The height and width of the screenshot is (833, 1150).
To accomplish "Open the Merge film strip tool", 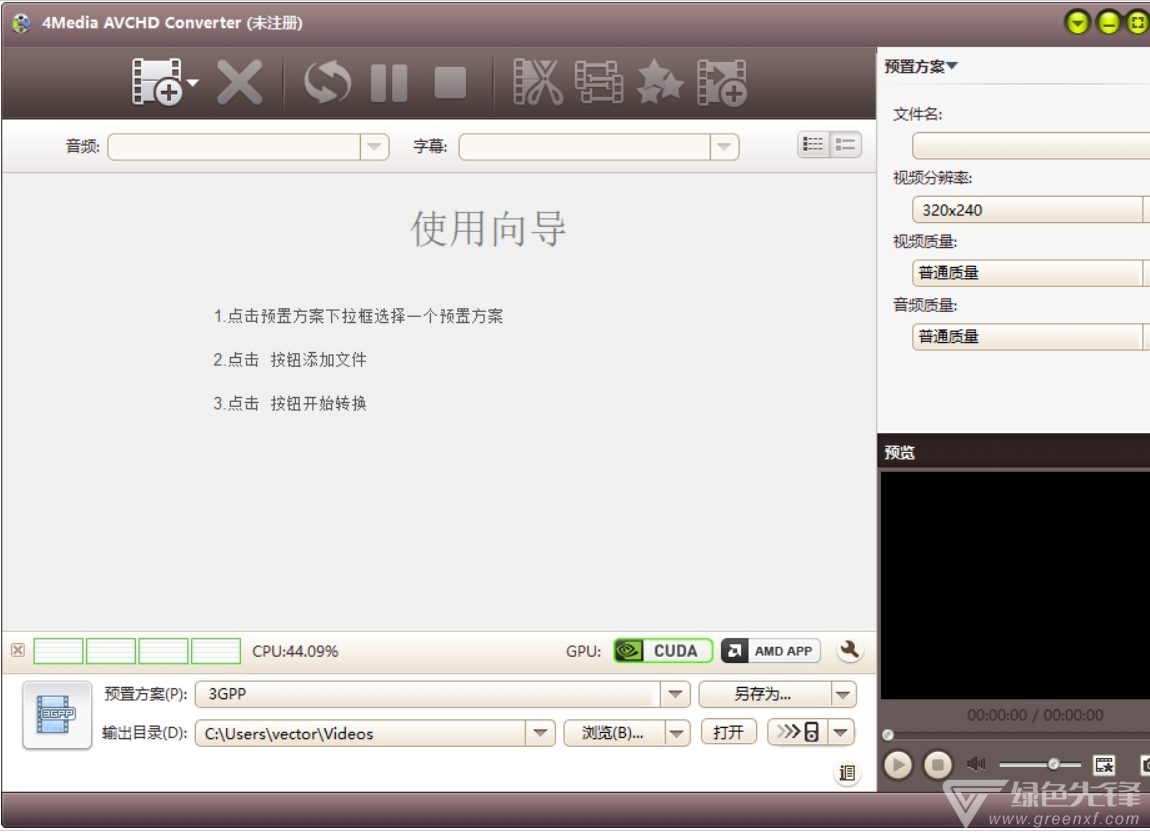I will (x=599, y=82).
